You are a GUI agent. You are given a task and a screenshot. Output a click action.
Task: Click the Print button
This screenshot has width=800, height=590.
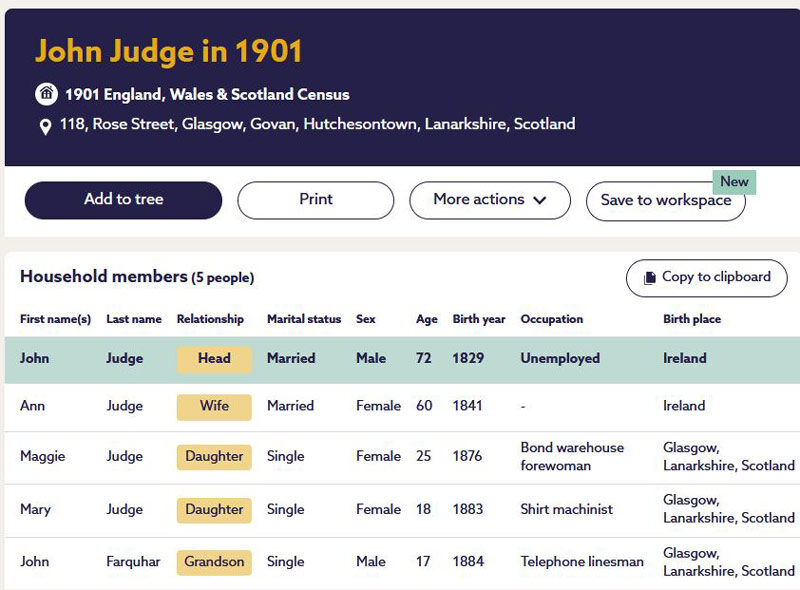point(315,200)
